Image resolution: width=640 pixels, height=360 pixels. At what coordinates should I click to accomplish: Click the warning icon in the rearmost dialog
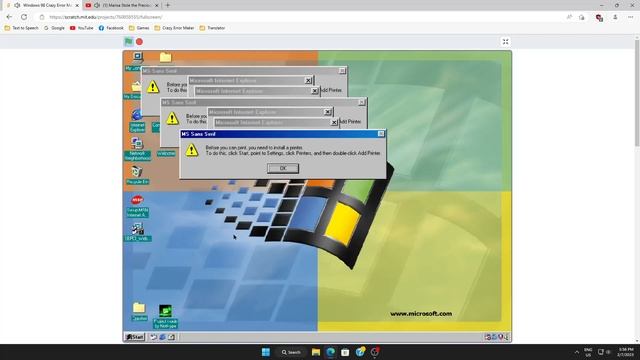click(153, 87)
